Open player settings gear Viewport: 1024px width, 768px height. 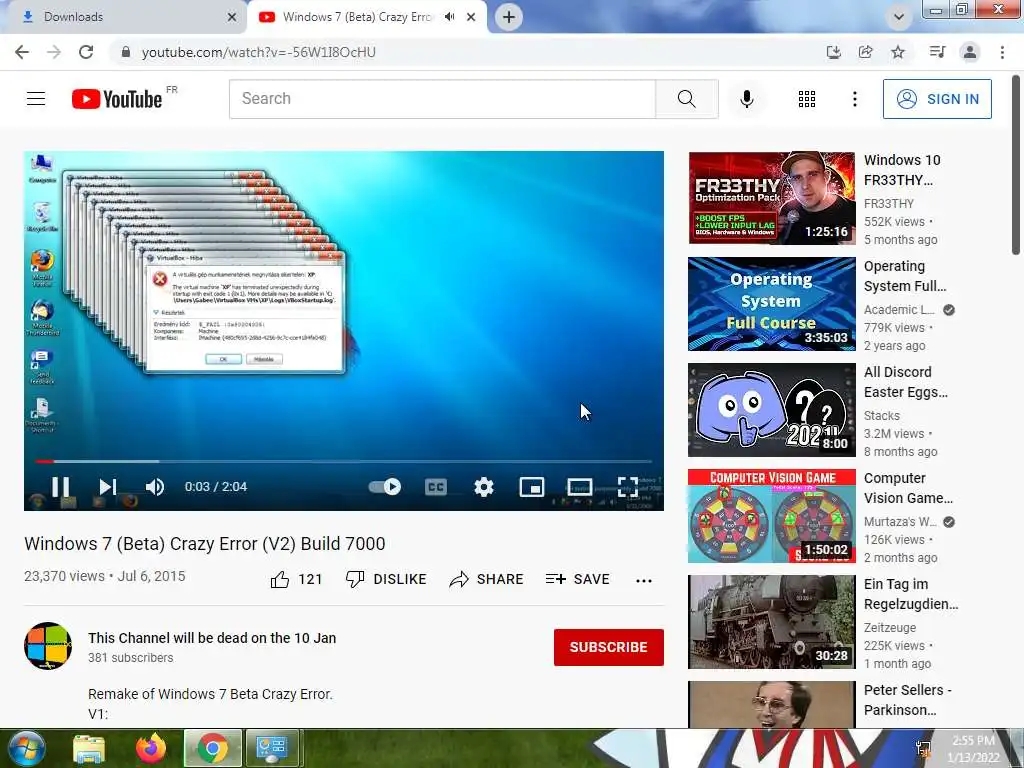point(484,487)
